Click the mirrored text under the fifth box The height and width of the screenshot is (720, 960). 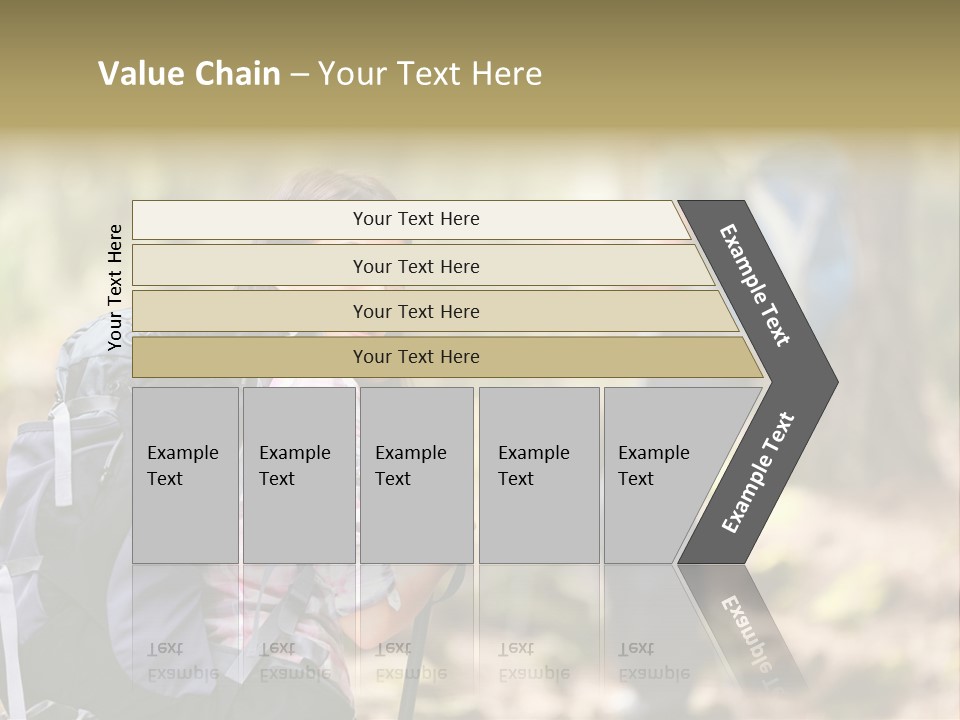coord(654,660)
